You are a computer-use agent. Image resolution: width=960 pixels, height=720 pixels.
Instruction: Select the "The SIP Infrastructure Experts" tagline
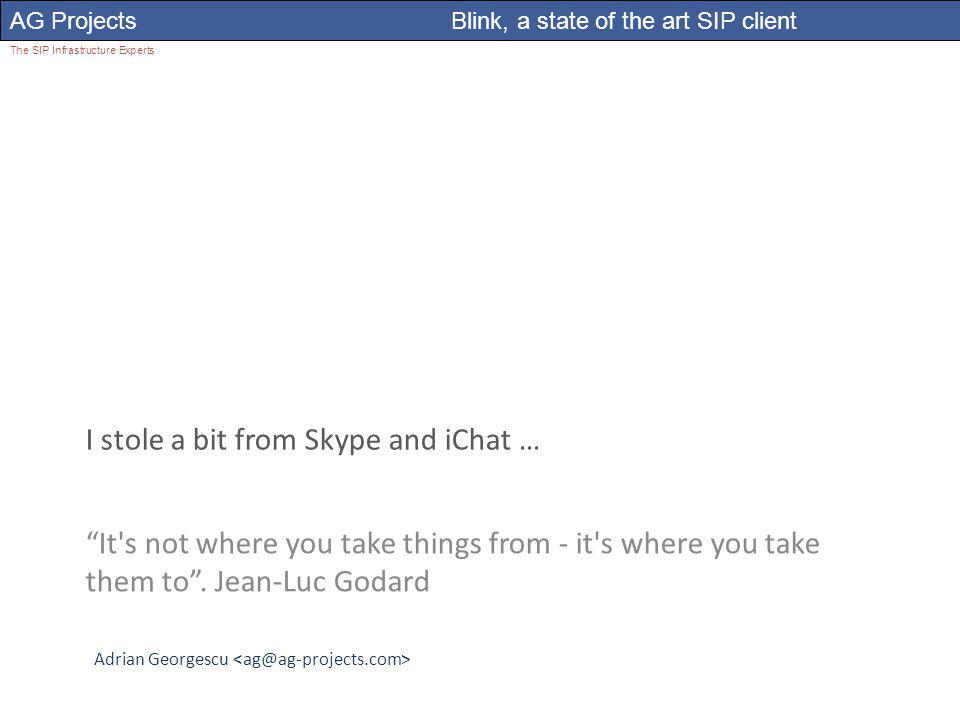[82, 50]
